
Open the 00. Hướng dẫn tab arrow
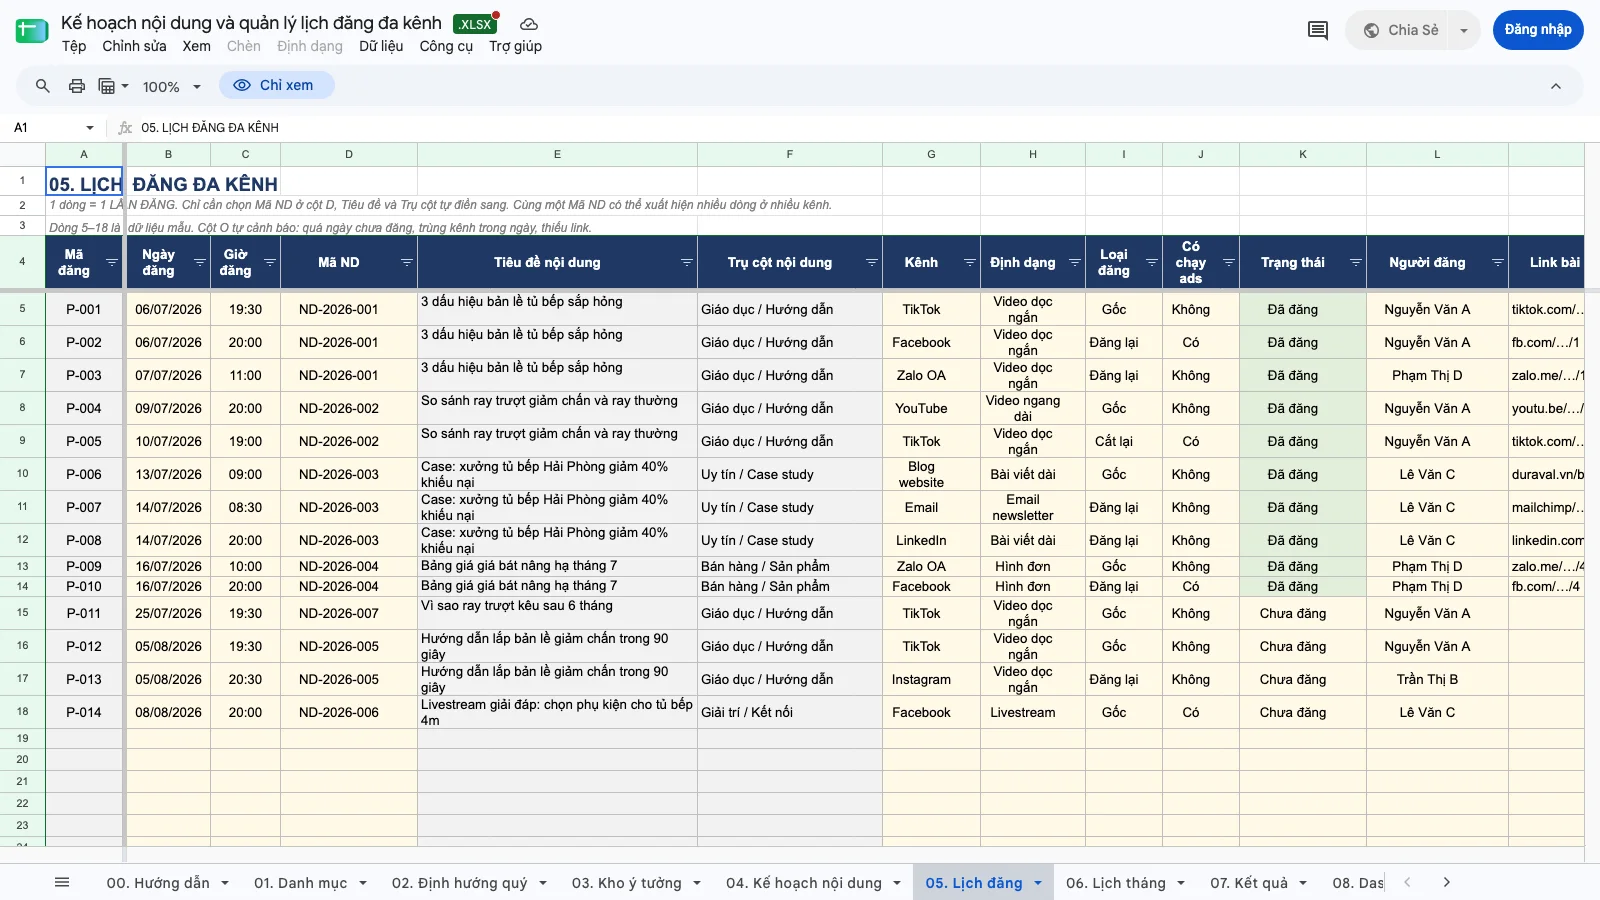tap(225, 883)
